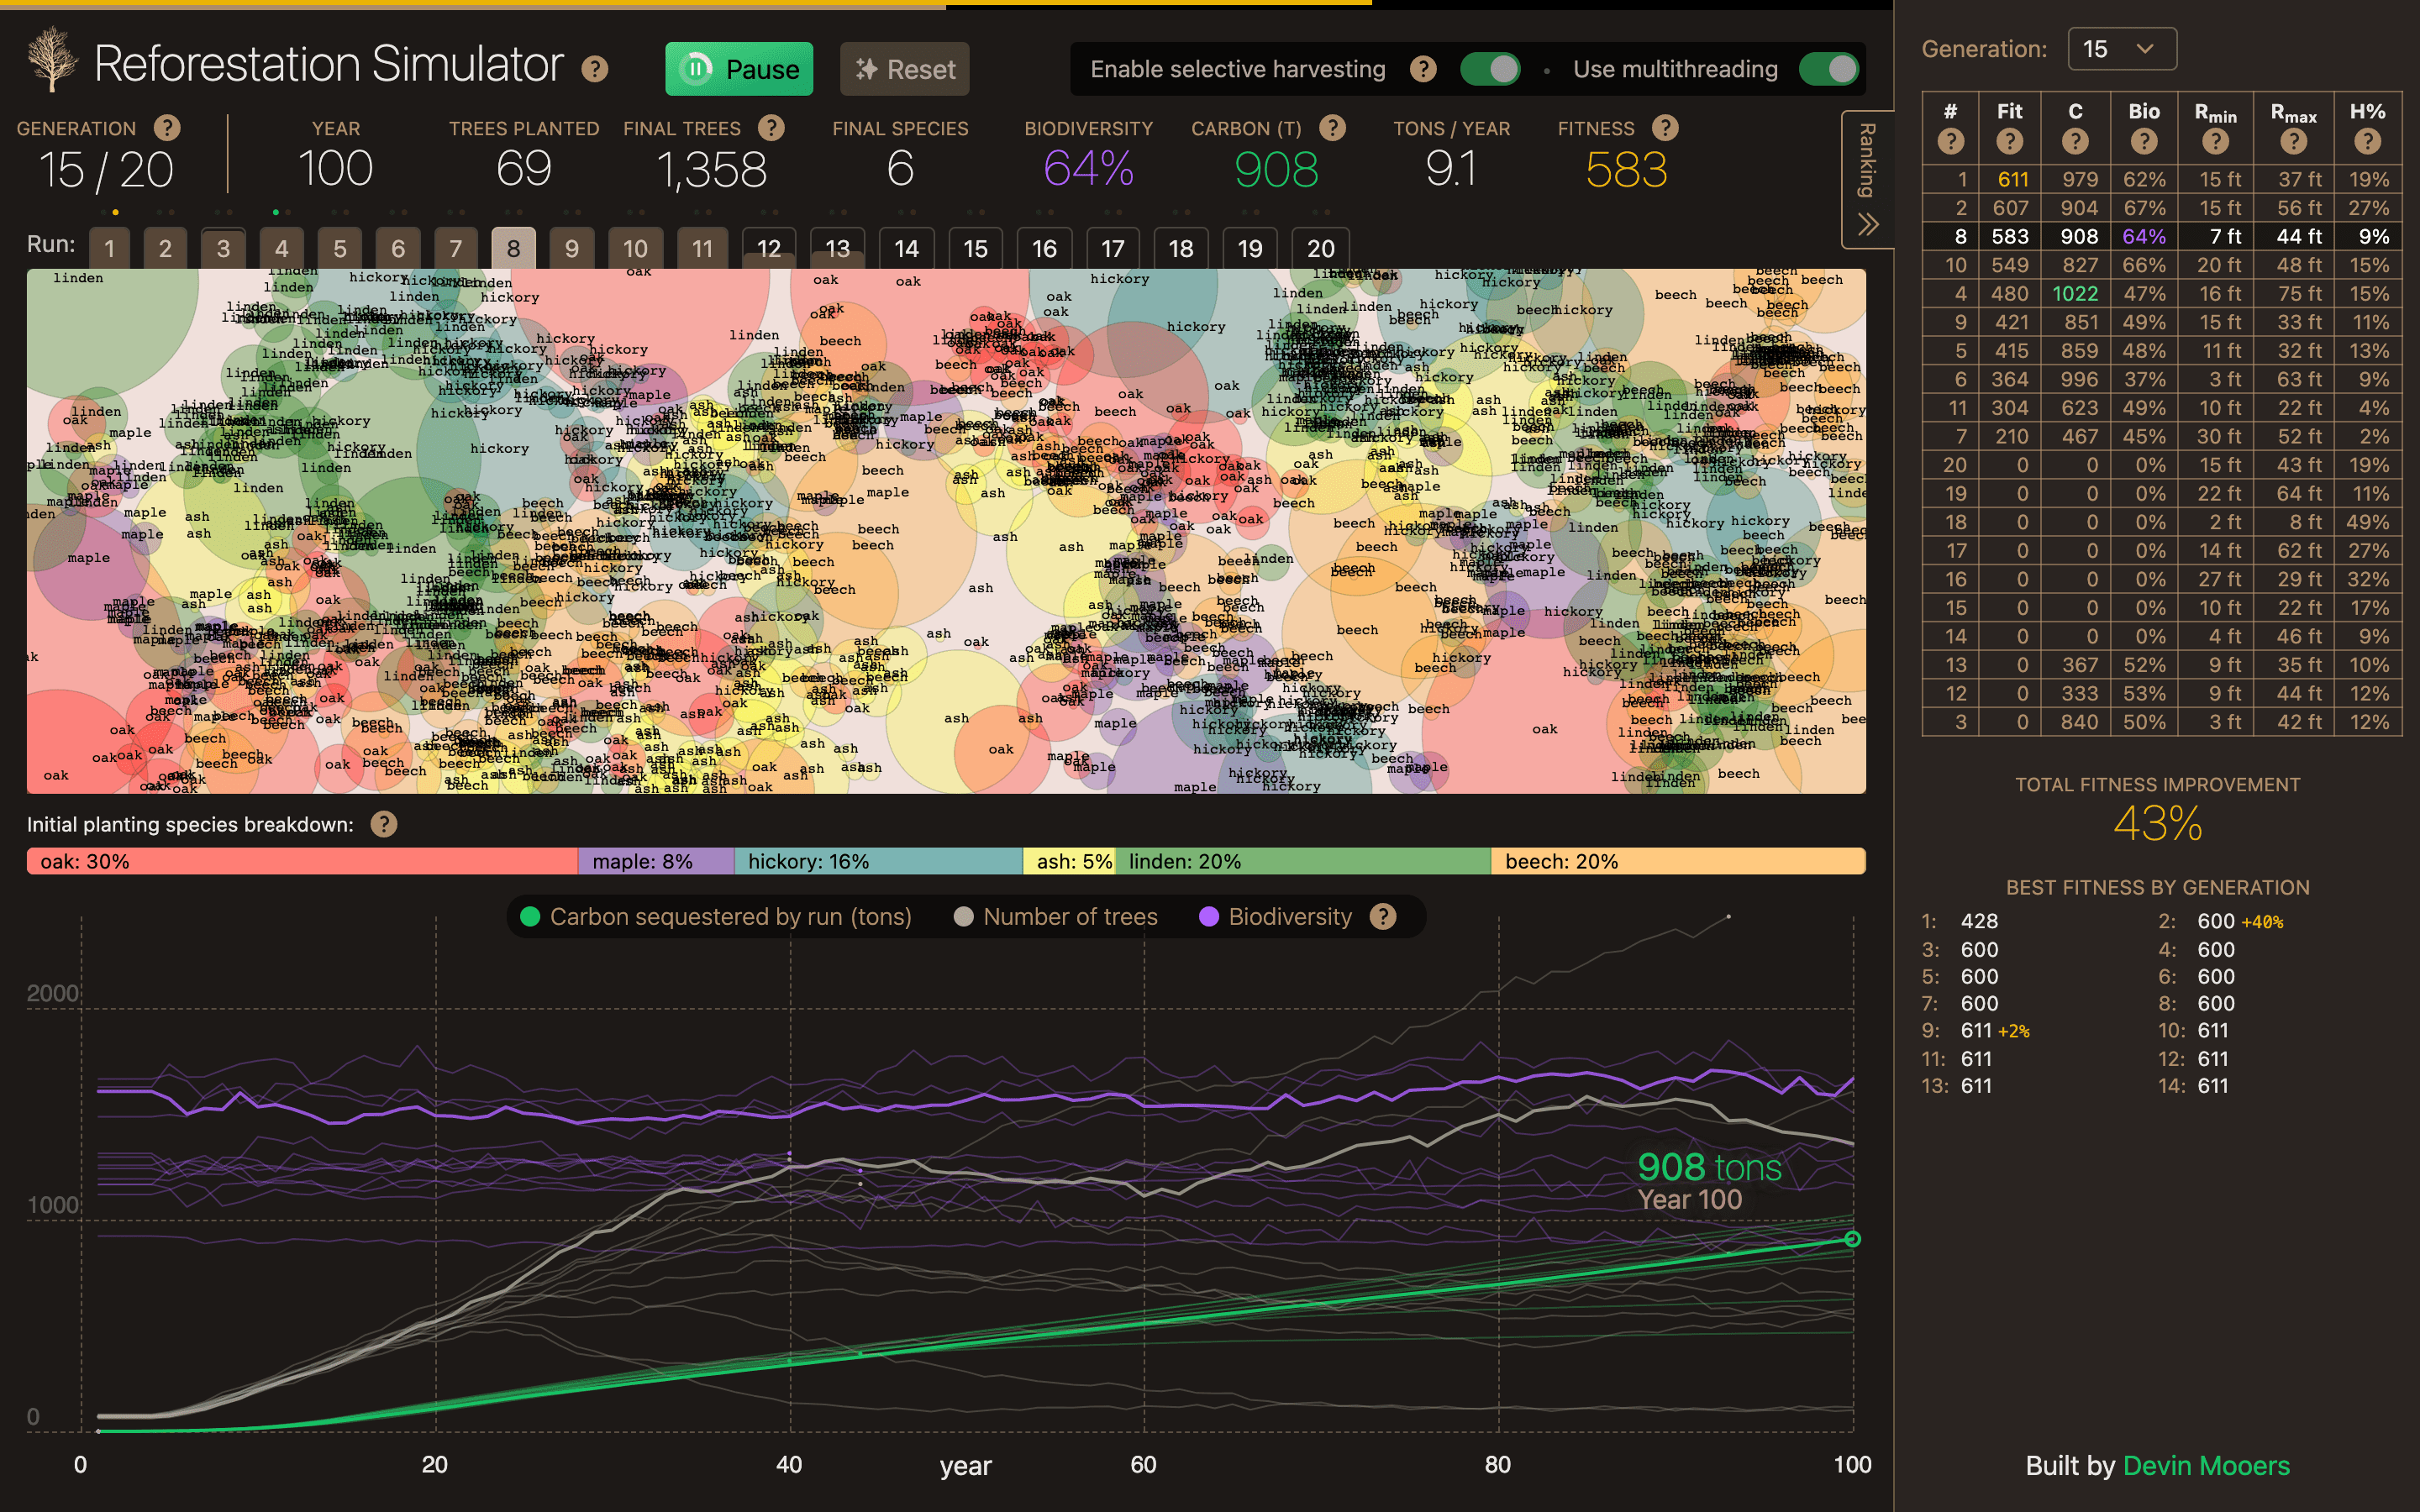Click the help icon beside FINAL TREES
This screenshot has width=2420, height=1512.
[771, 128]
